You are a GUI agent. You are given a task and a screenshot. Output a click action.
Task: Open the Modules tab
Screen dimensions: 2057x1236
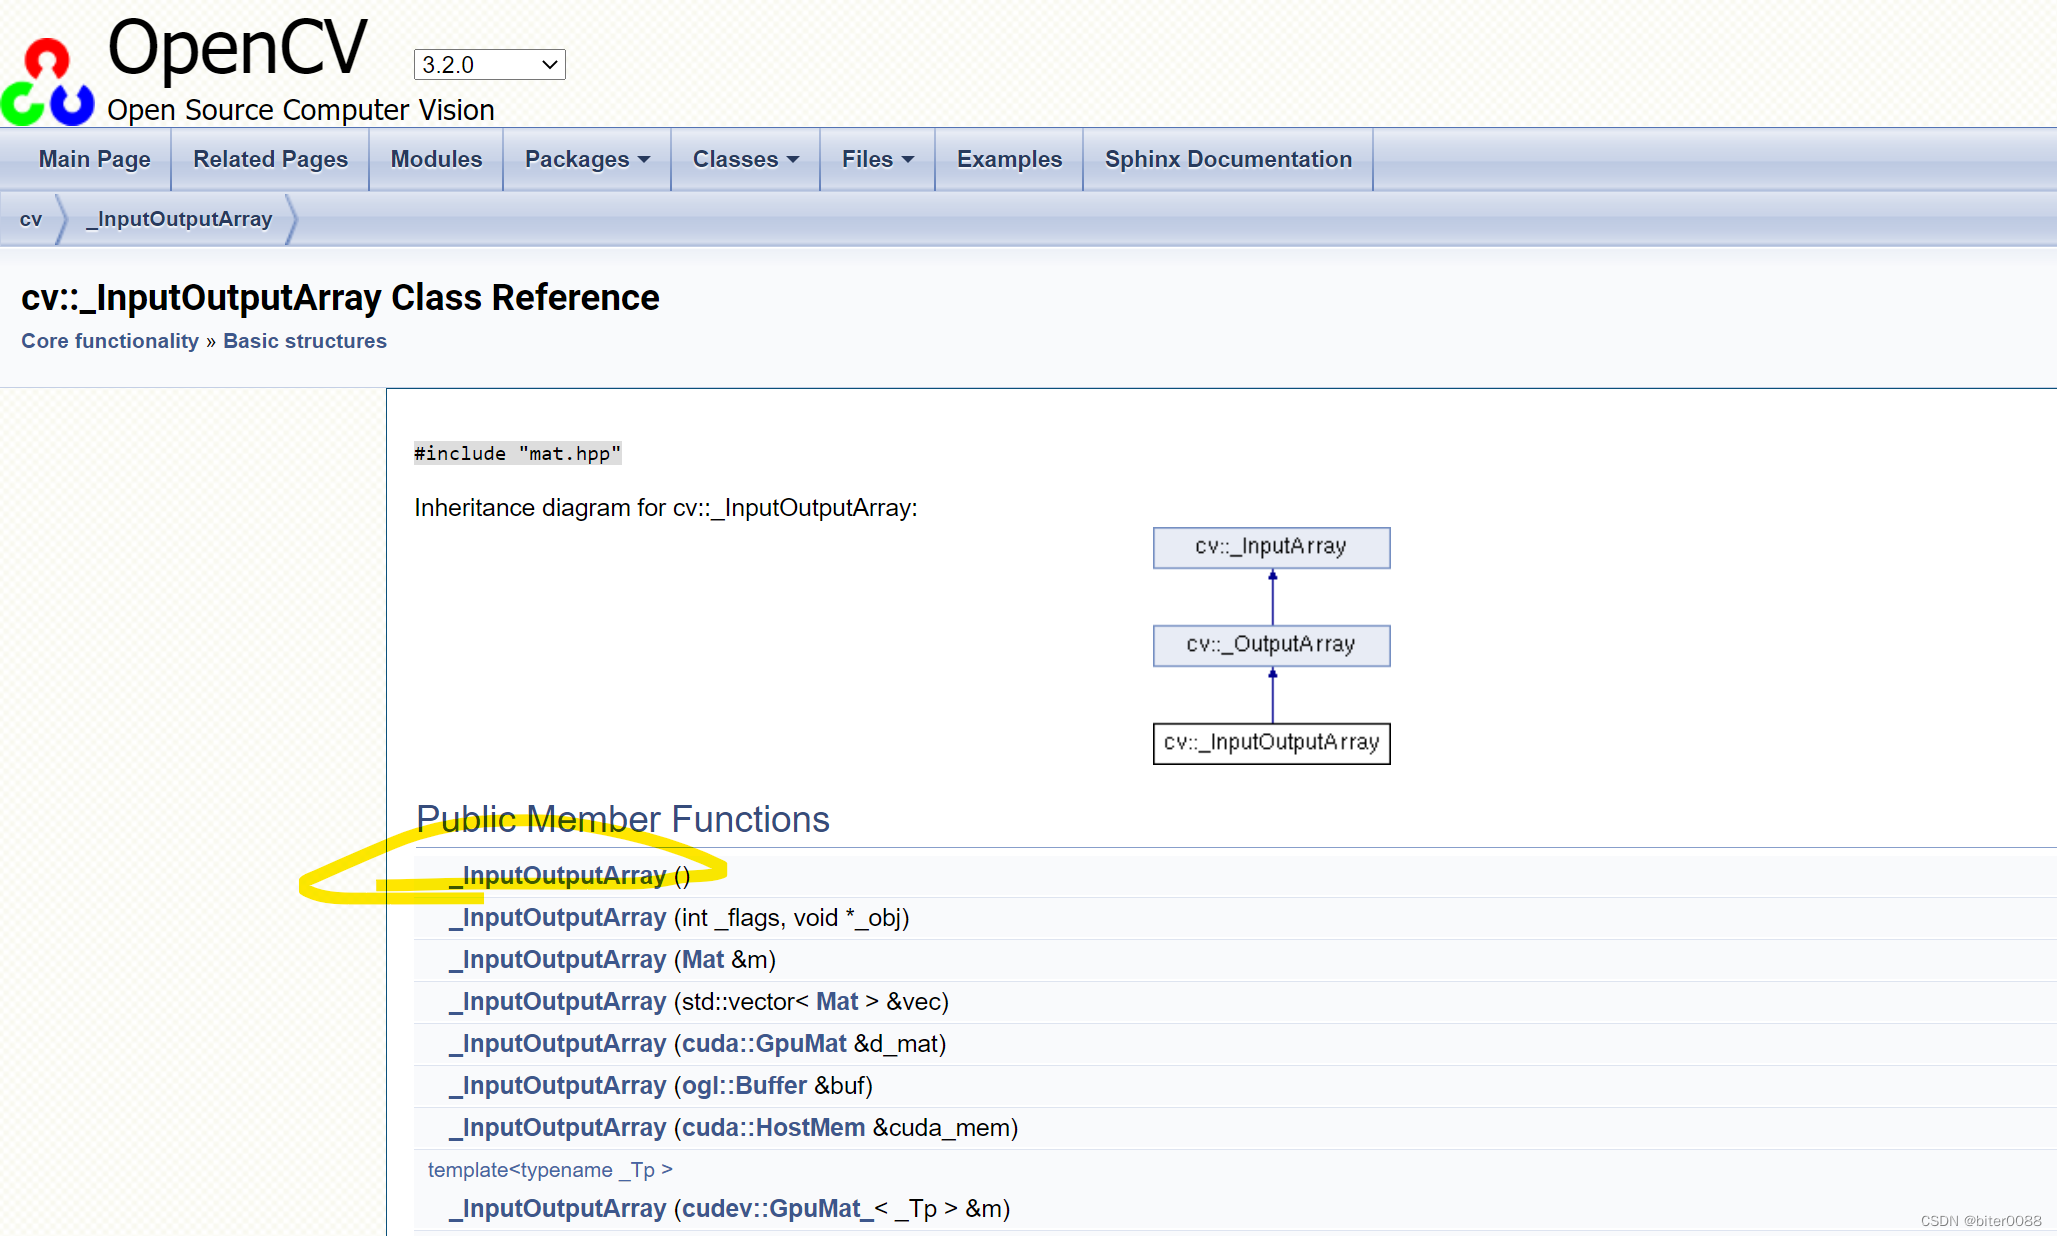tap(436, 159)
